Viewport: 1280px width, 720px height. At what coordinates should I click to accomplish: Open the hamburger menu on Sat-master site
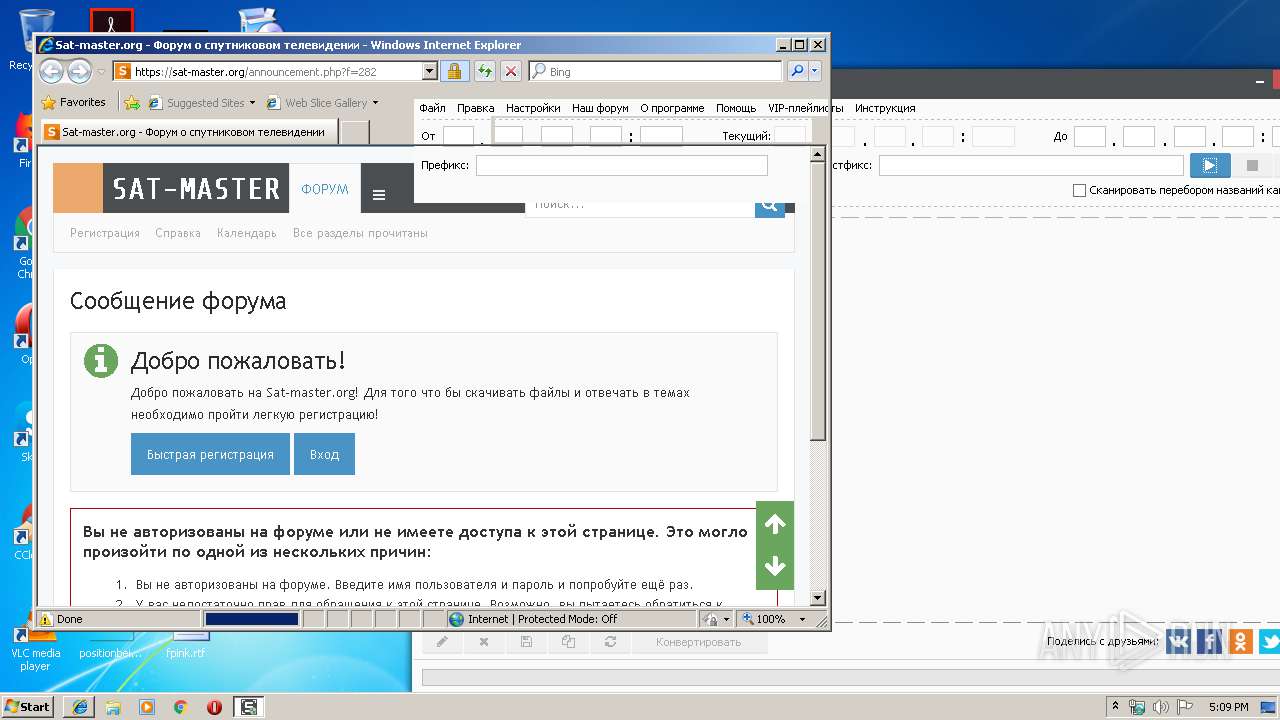[x=379, y=195]
